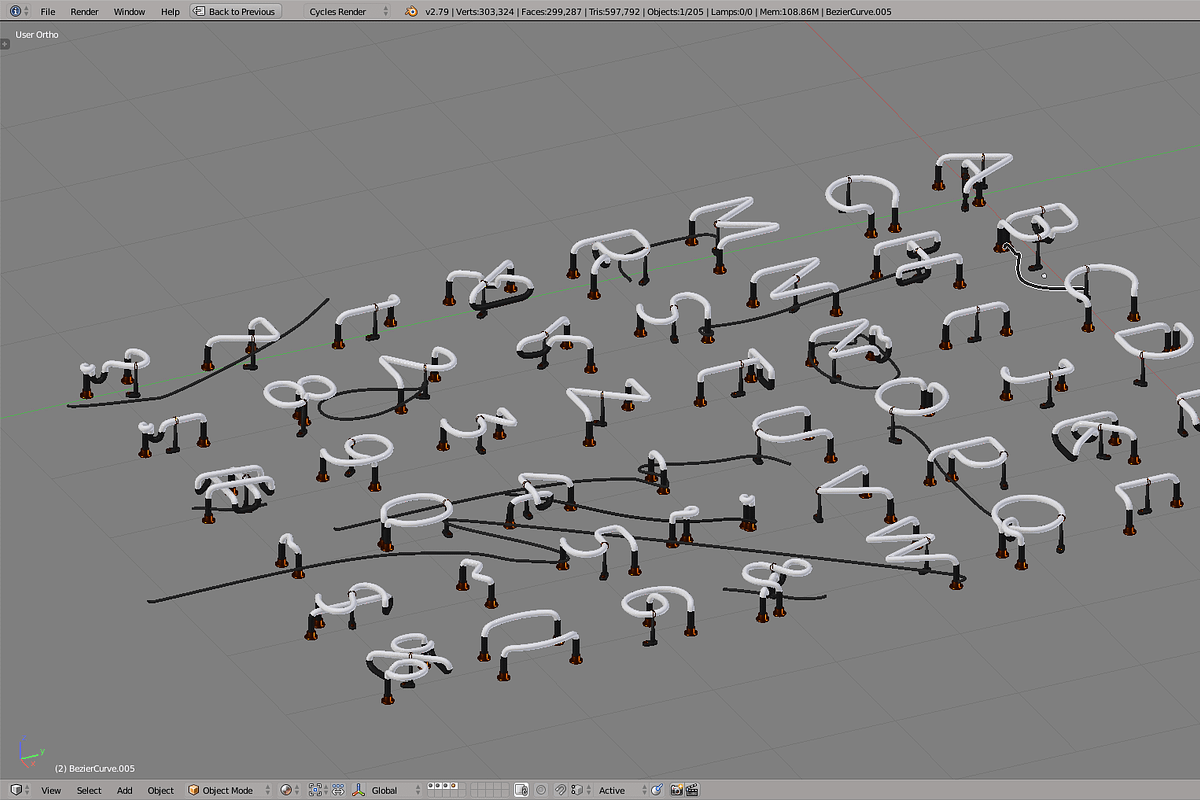Image resolution: width=1200 pixels, height=800 pixels.
Task: Open the snap element type selector
Action: (x=581, y=790)
